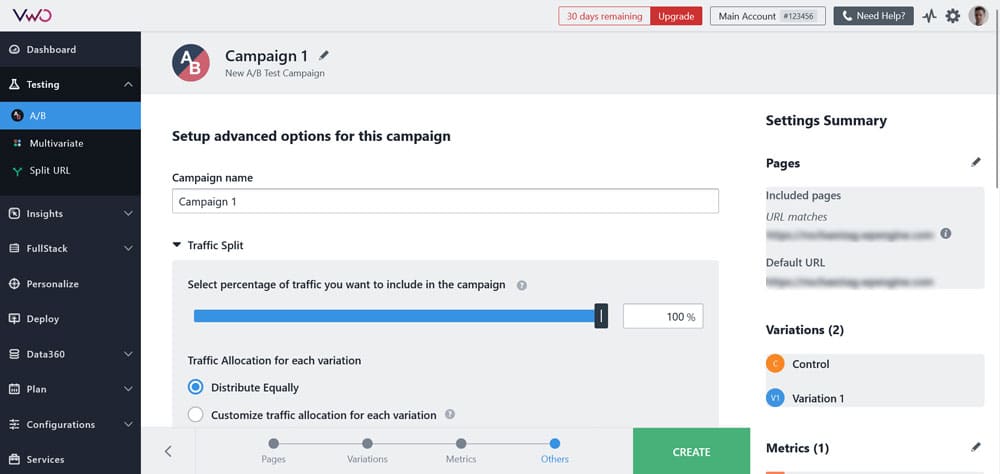Open Split URL testing in sidebar
The height and width of the screenshot is (474, 1000).
click(x=49, y=170)
